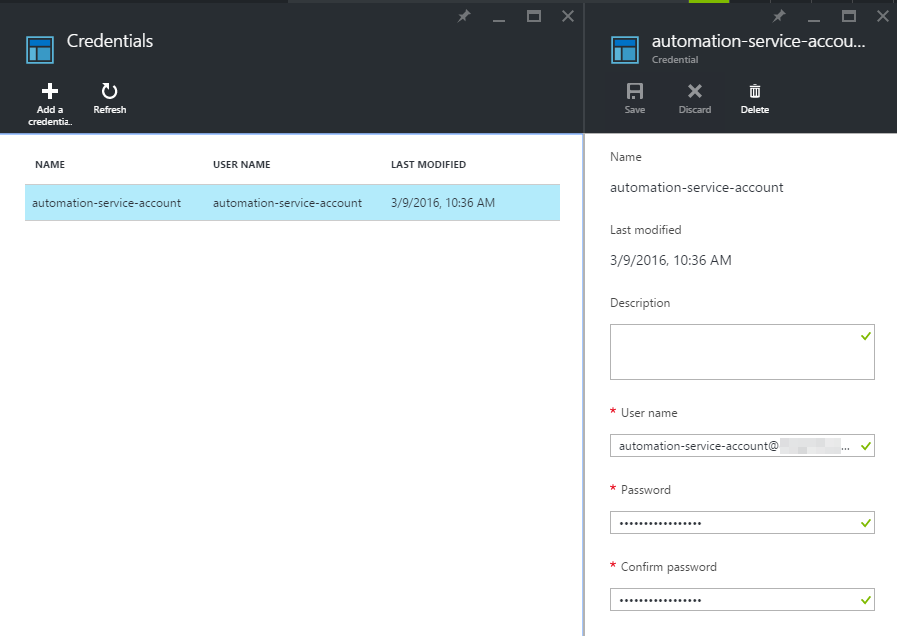This screenshot has width=897, height=636.
Task: Click the Name value automation-service-account
Action: 697,188
